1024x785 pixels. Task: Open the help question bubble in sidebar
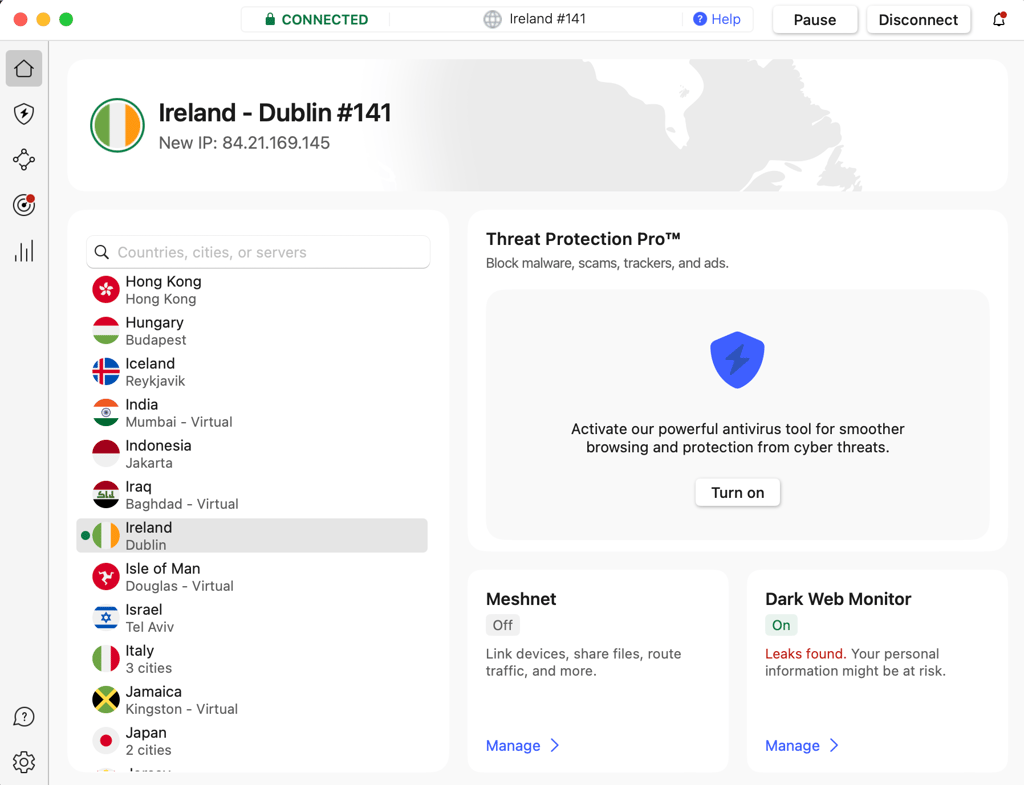pos(24,717)
